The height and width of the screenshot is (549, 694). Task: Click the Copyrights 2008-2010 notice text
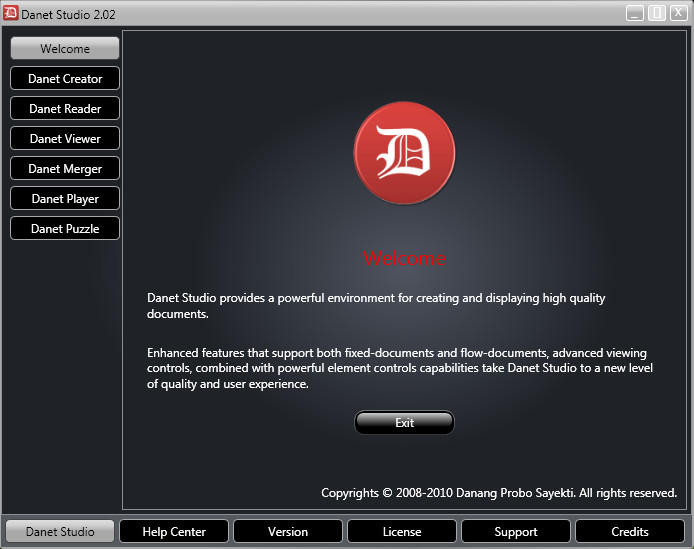[x=499, y=493]
